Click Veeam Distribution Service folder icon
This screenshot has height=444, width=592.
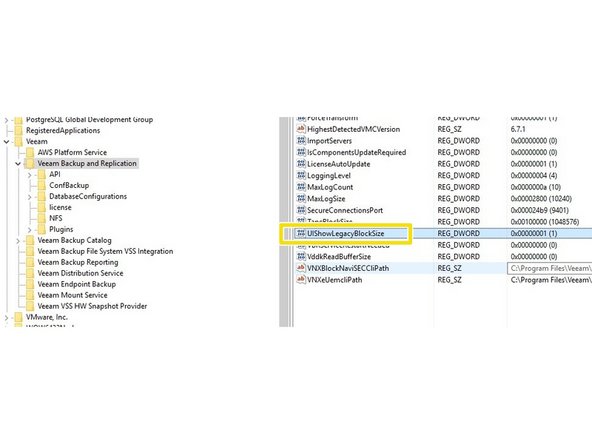(30, 273)
